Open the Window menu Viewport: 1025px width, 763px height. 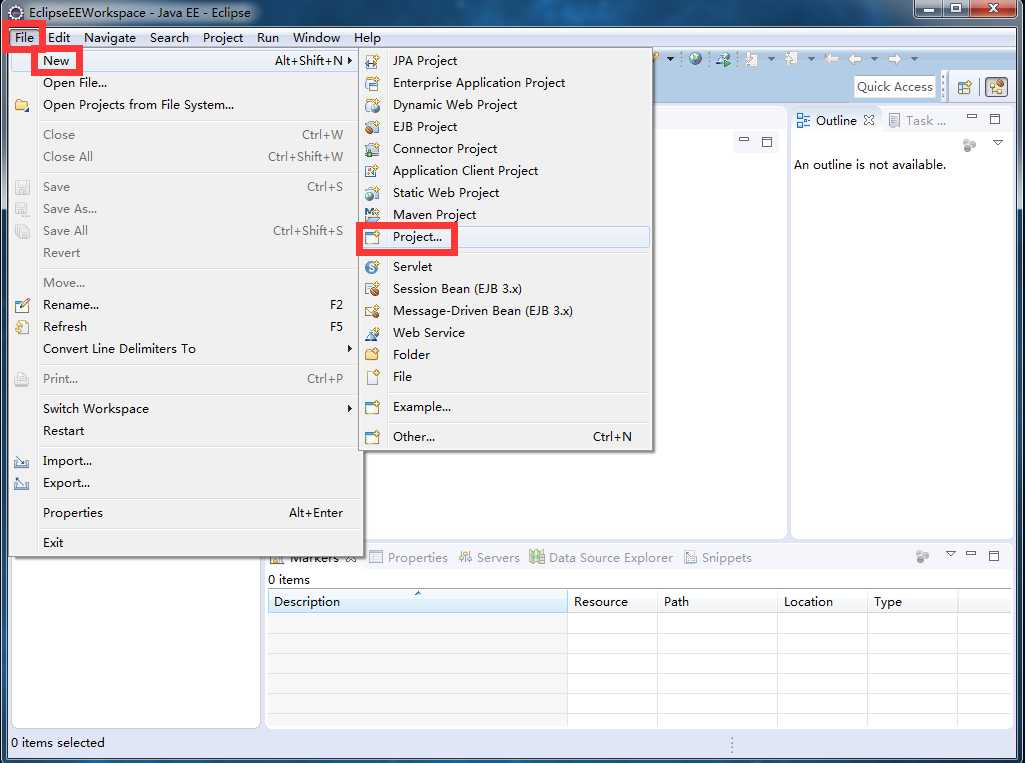pos(316,38)
